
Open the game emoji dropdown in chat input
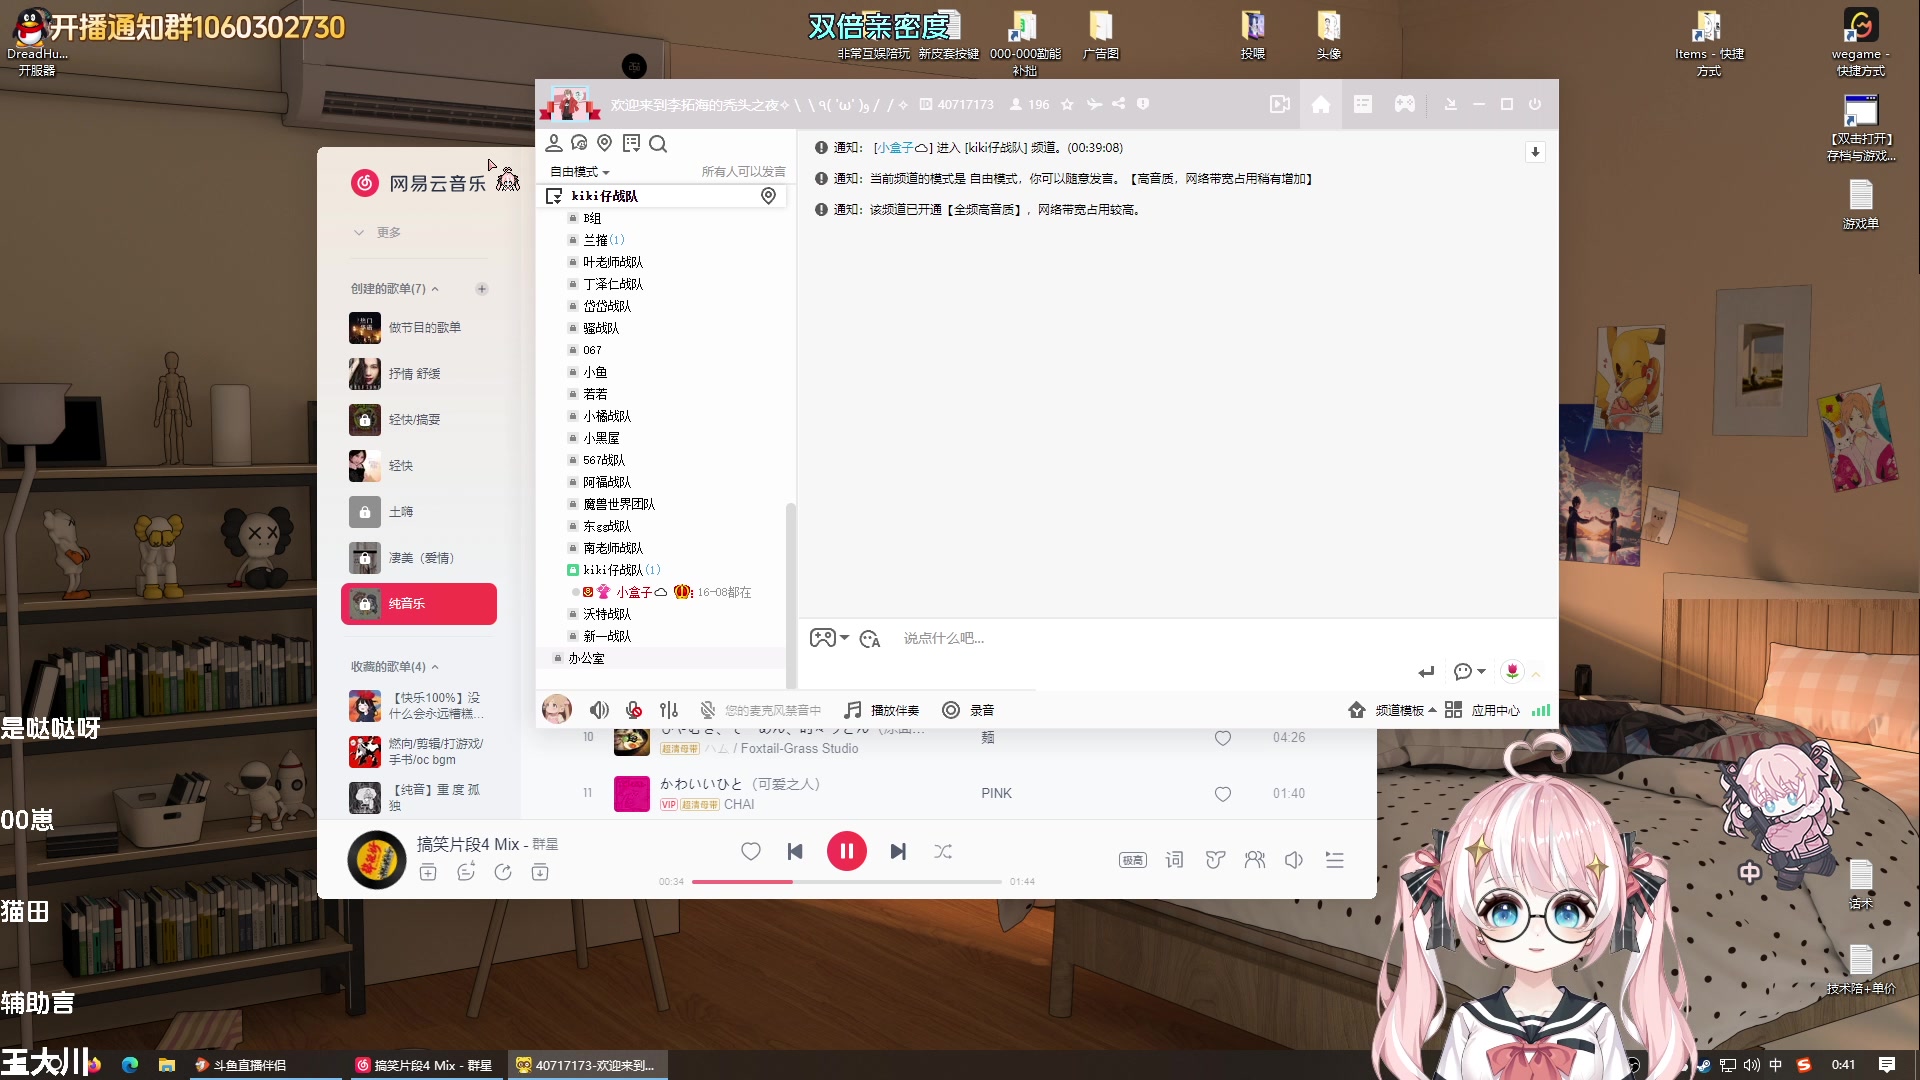coord(829,638)
